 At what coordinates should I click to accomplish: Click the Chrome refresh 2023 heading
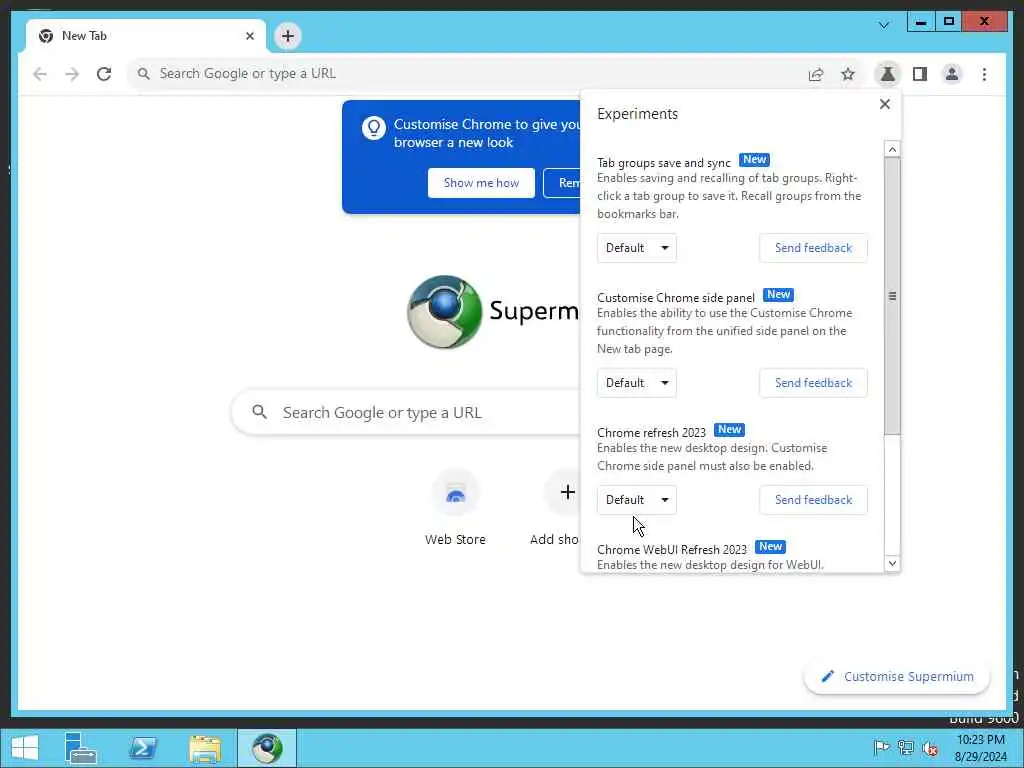tap(651, 432)
